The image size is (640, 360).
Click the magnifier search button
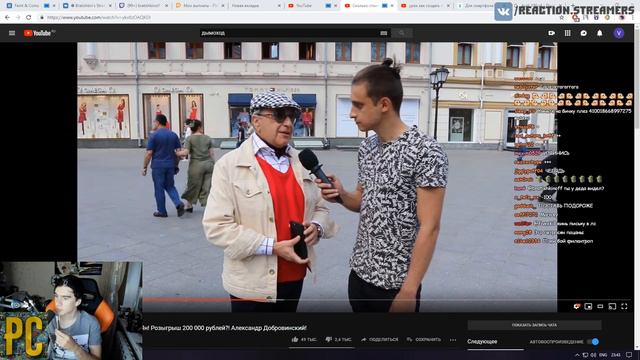pos(402,33)
